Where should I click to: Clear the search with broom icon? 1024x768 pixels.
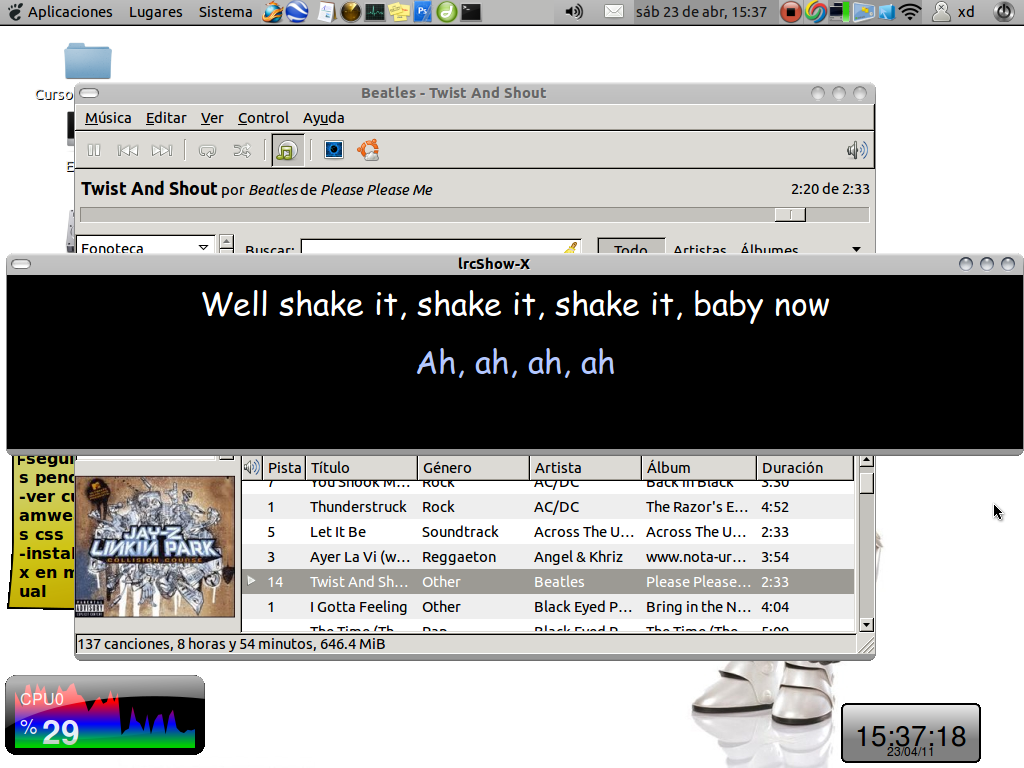[x=571, y=248]
